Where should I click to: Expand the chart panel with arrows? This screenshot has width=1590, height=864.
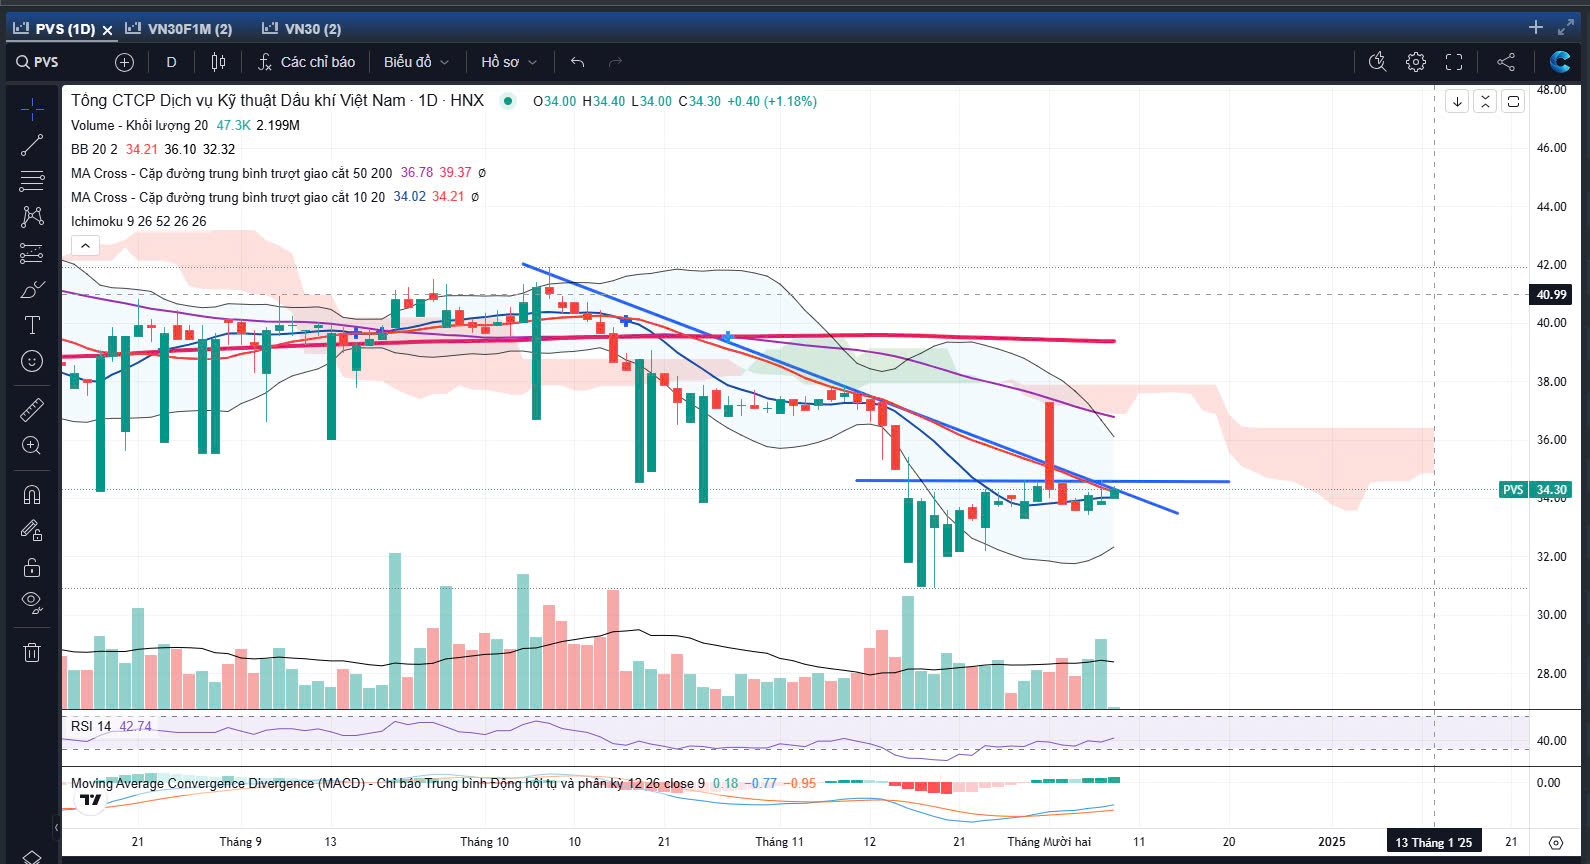(x=1566, y=27)
